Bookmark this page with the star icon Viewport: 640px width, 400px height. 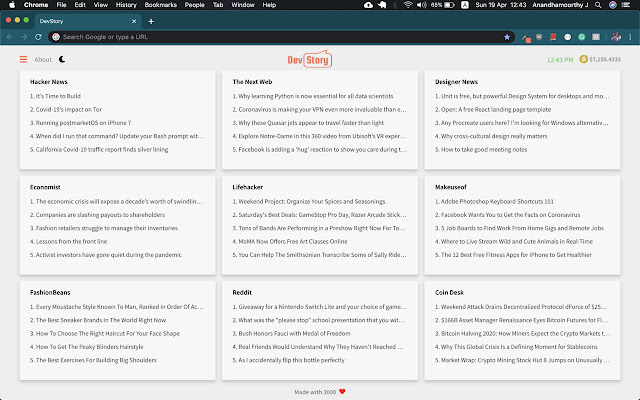[x=507, y=37]
